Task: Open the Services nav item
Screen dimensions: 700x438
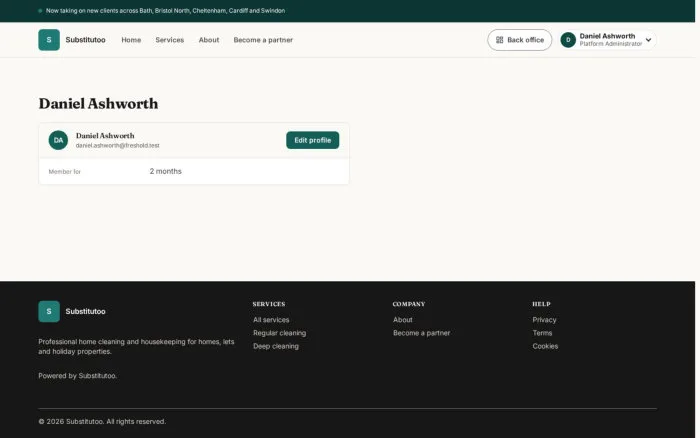Action: [170, 40]
